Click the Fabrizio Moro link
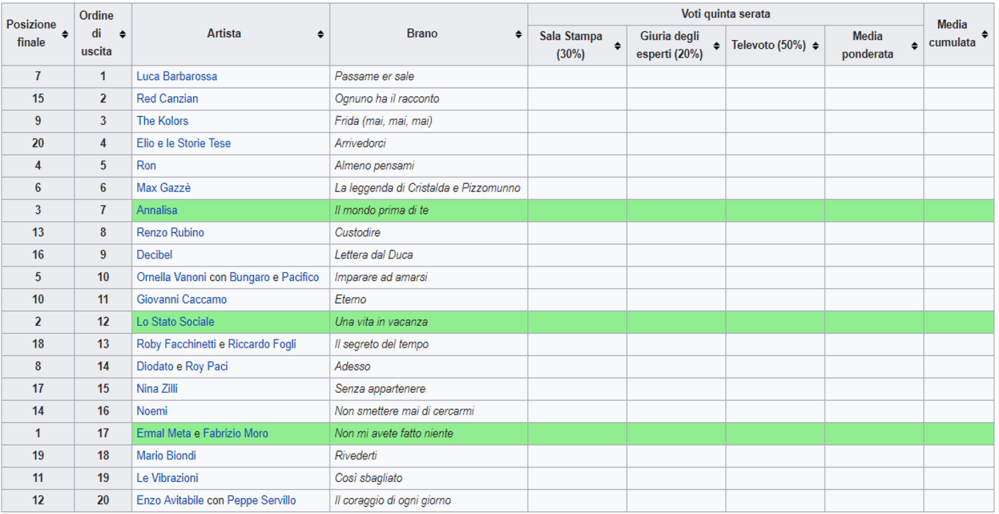Image resolution: width=999 pixels, height=514 pixels. point(235,433)
